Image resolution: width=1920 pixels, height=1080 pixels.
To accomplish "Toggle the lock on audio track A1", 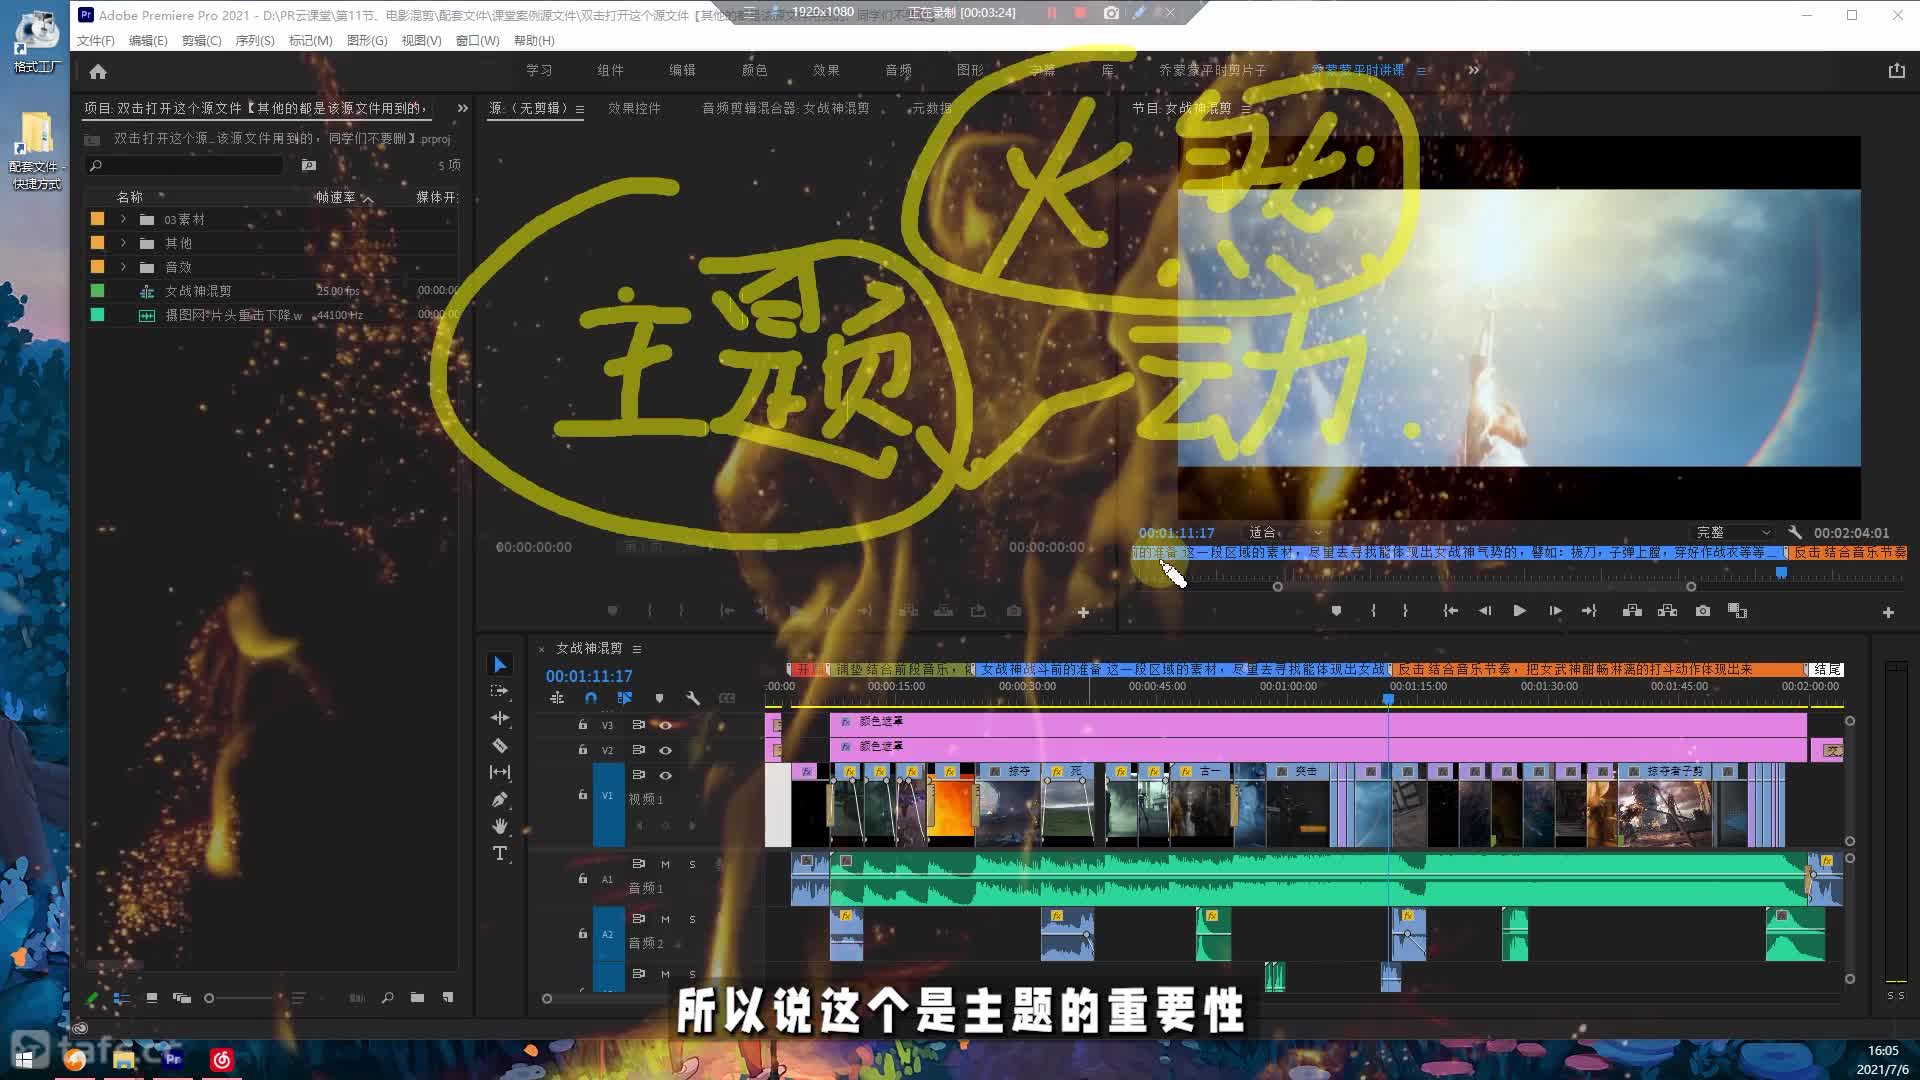I will point(583,879).
